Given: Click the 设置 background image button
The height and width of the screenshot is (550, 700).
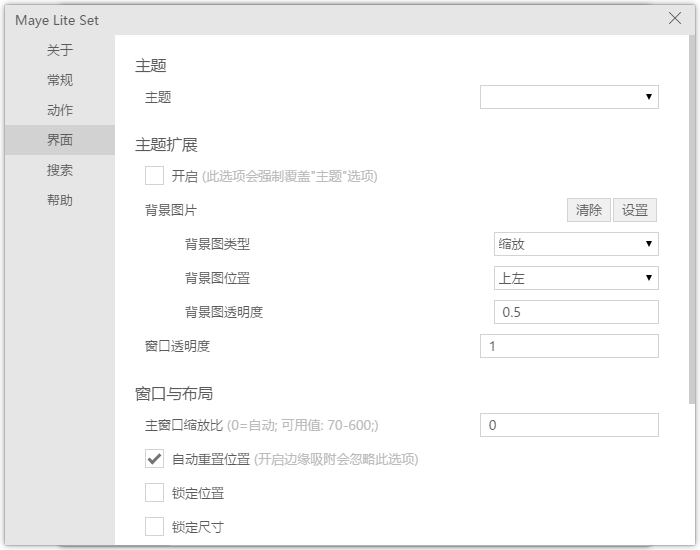Looking at the screenshot, I should coord(635,210).
